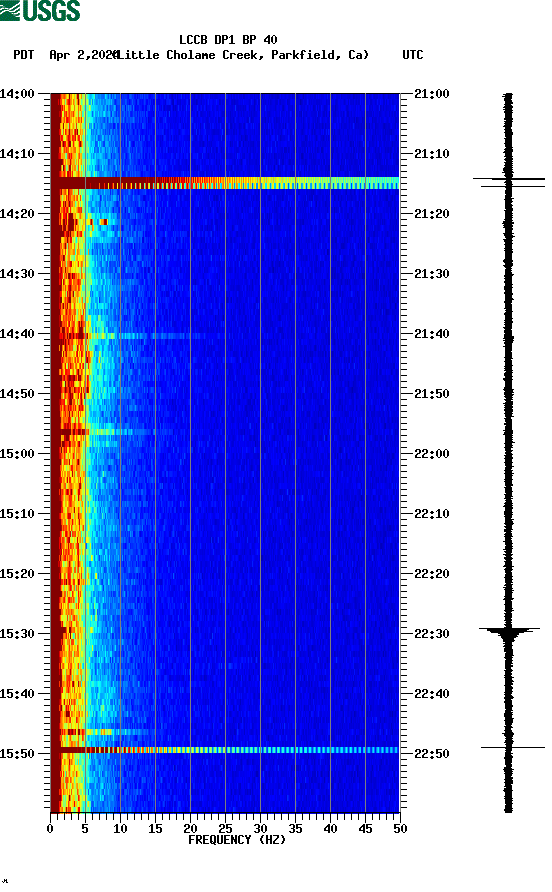Click the 15 Hz frequency tick label
The image size is (552, 892).
[x=155, y=829]
